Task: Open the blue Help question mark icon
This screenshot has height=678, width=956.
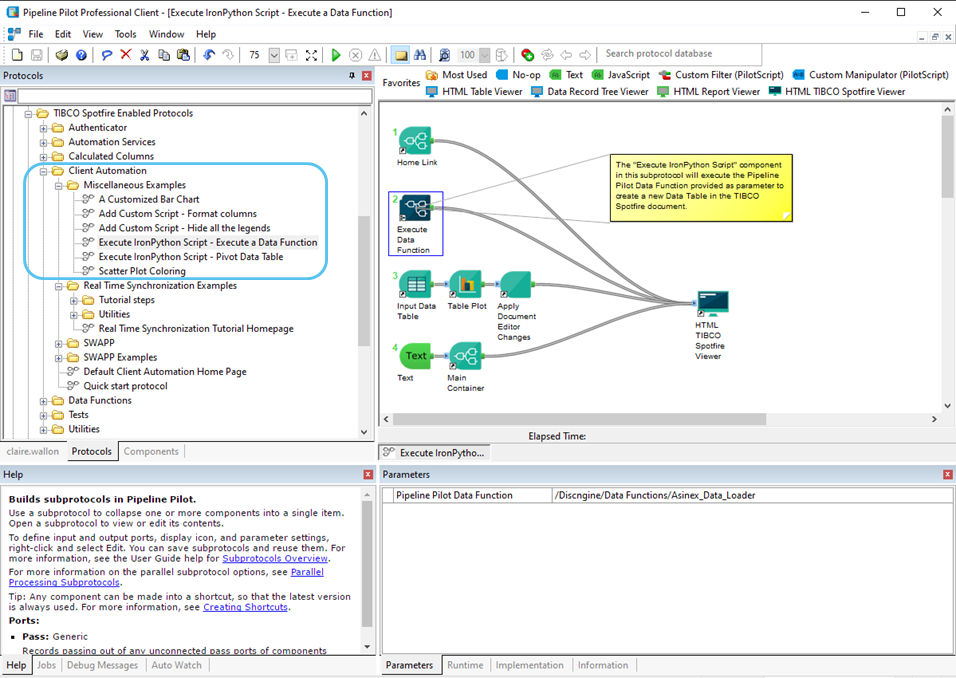Action: coord(81,55)
